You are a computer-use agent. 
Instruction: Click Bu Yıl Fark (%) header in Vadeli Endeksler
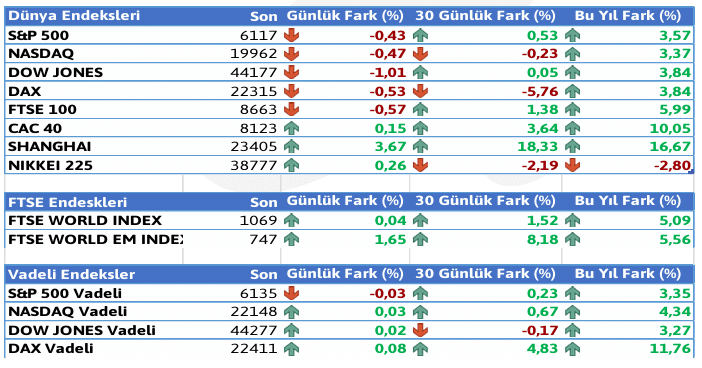(x=628, y=274)
